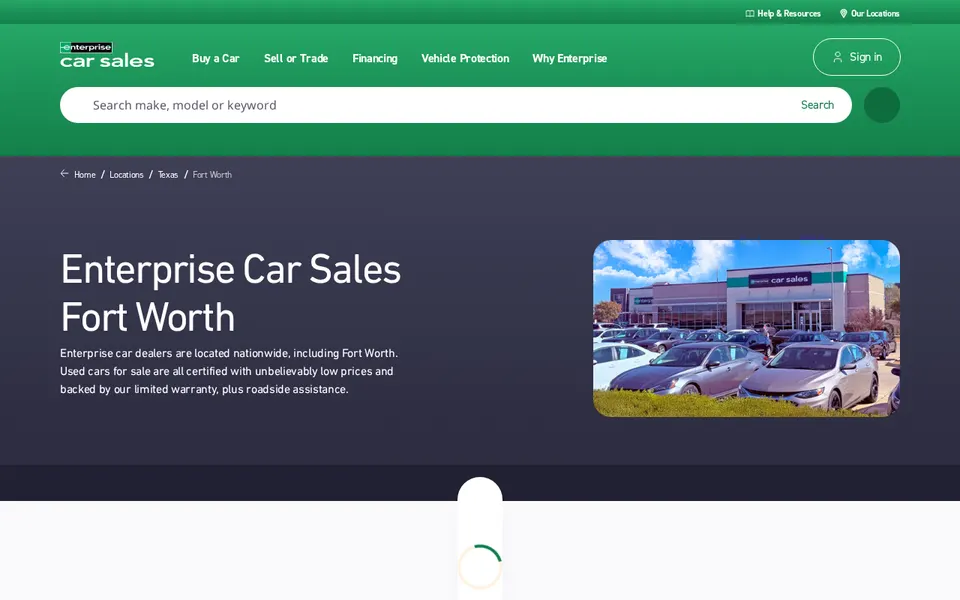Go to Locations breadcrumb link
This screenshot has width=960, height=600.
(126, 174)
